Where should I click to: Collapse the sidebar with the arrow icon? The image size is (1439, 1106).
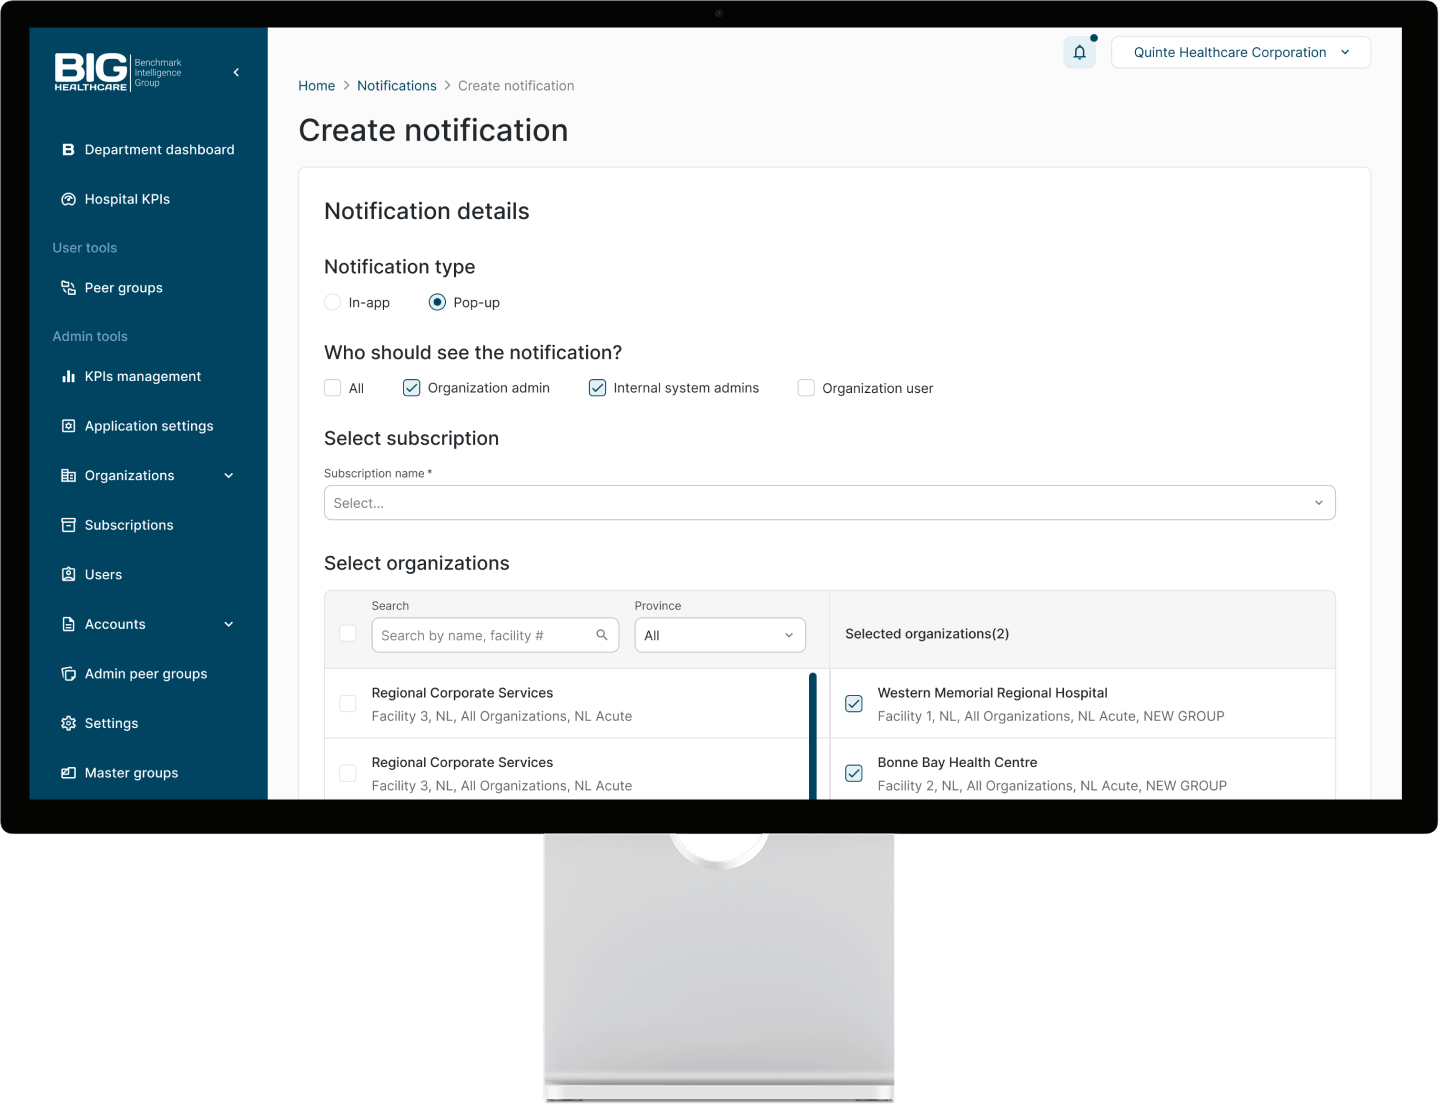(x=236, y=72)
